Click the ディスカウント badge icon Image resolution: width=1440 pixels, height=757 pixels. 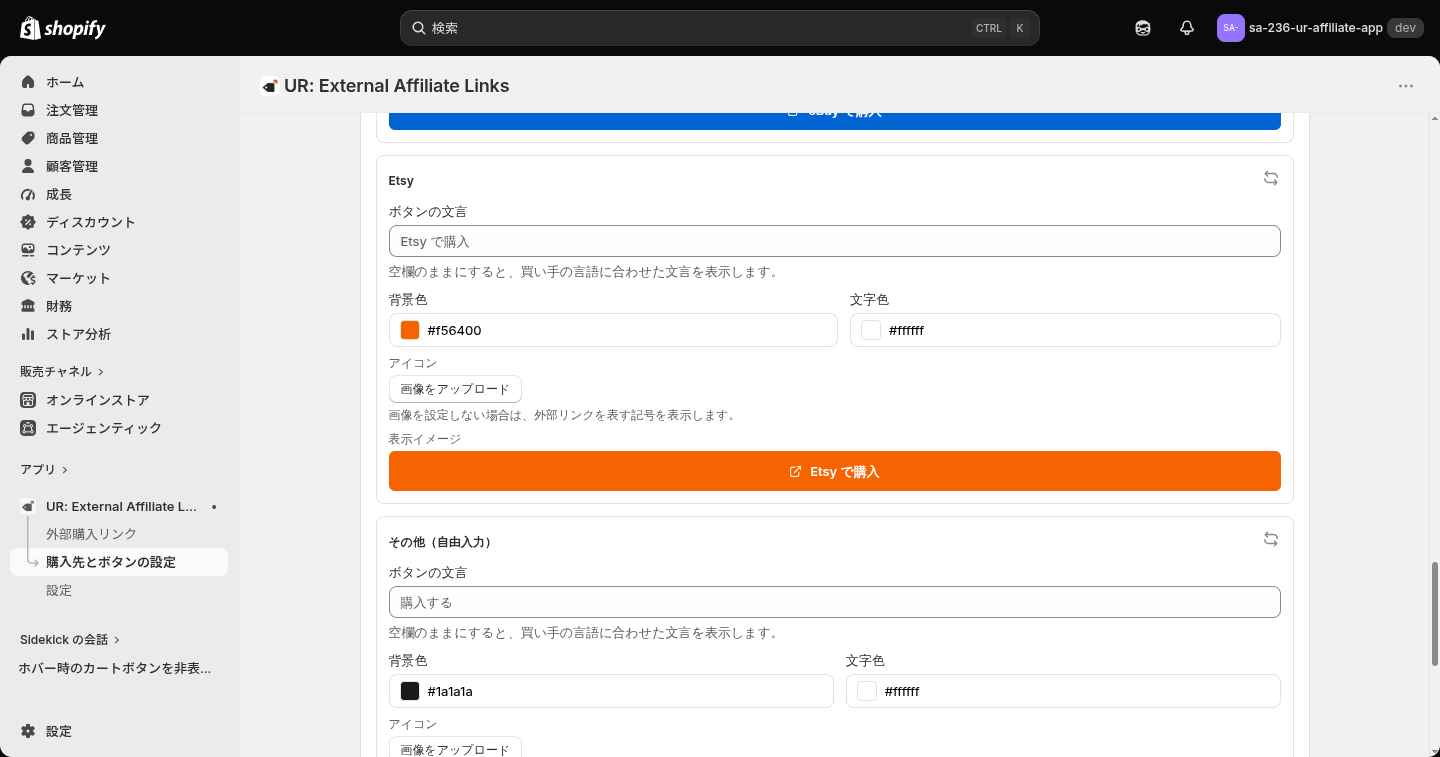pyautogui.click(x=28, y=222)
